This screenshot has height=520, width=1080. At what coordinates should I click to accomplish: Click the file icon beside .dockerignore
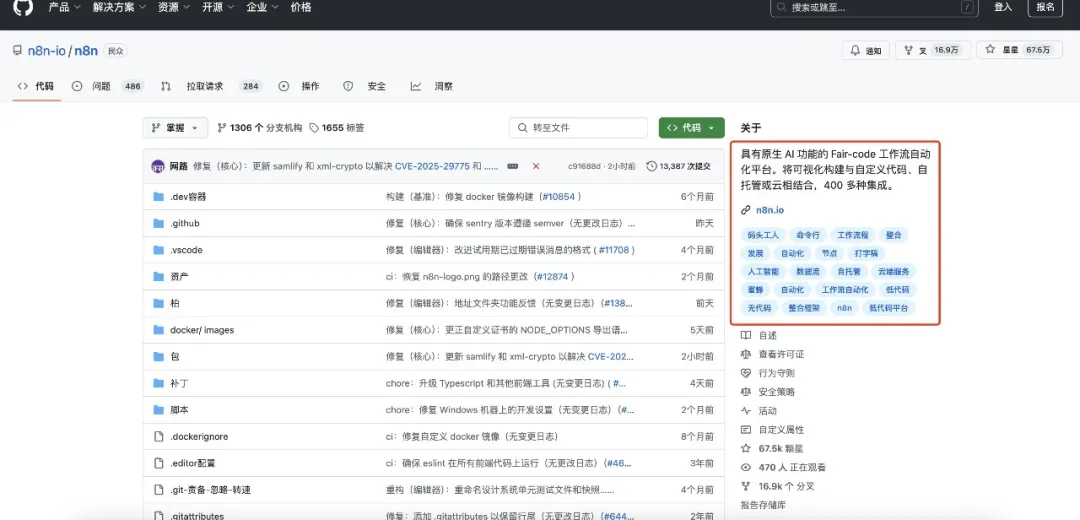coord(158,437)
